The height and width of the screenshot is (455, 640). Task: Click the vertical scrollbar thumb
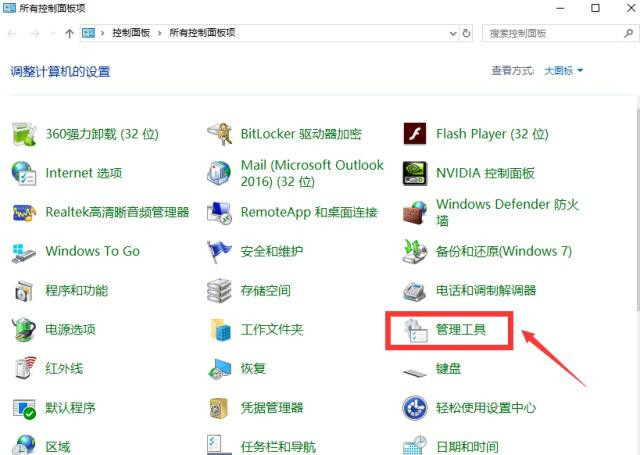(x=638, y=211)
